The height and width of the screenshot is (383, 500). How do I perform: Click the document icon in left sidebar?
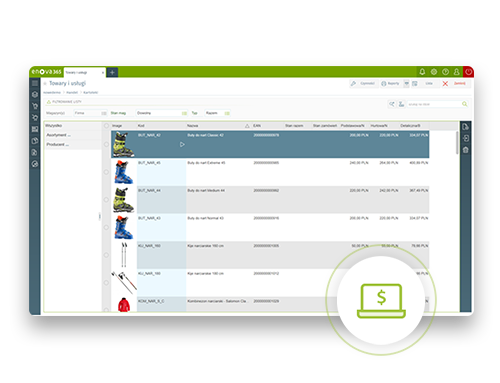(x=35, y=152)
